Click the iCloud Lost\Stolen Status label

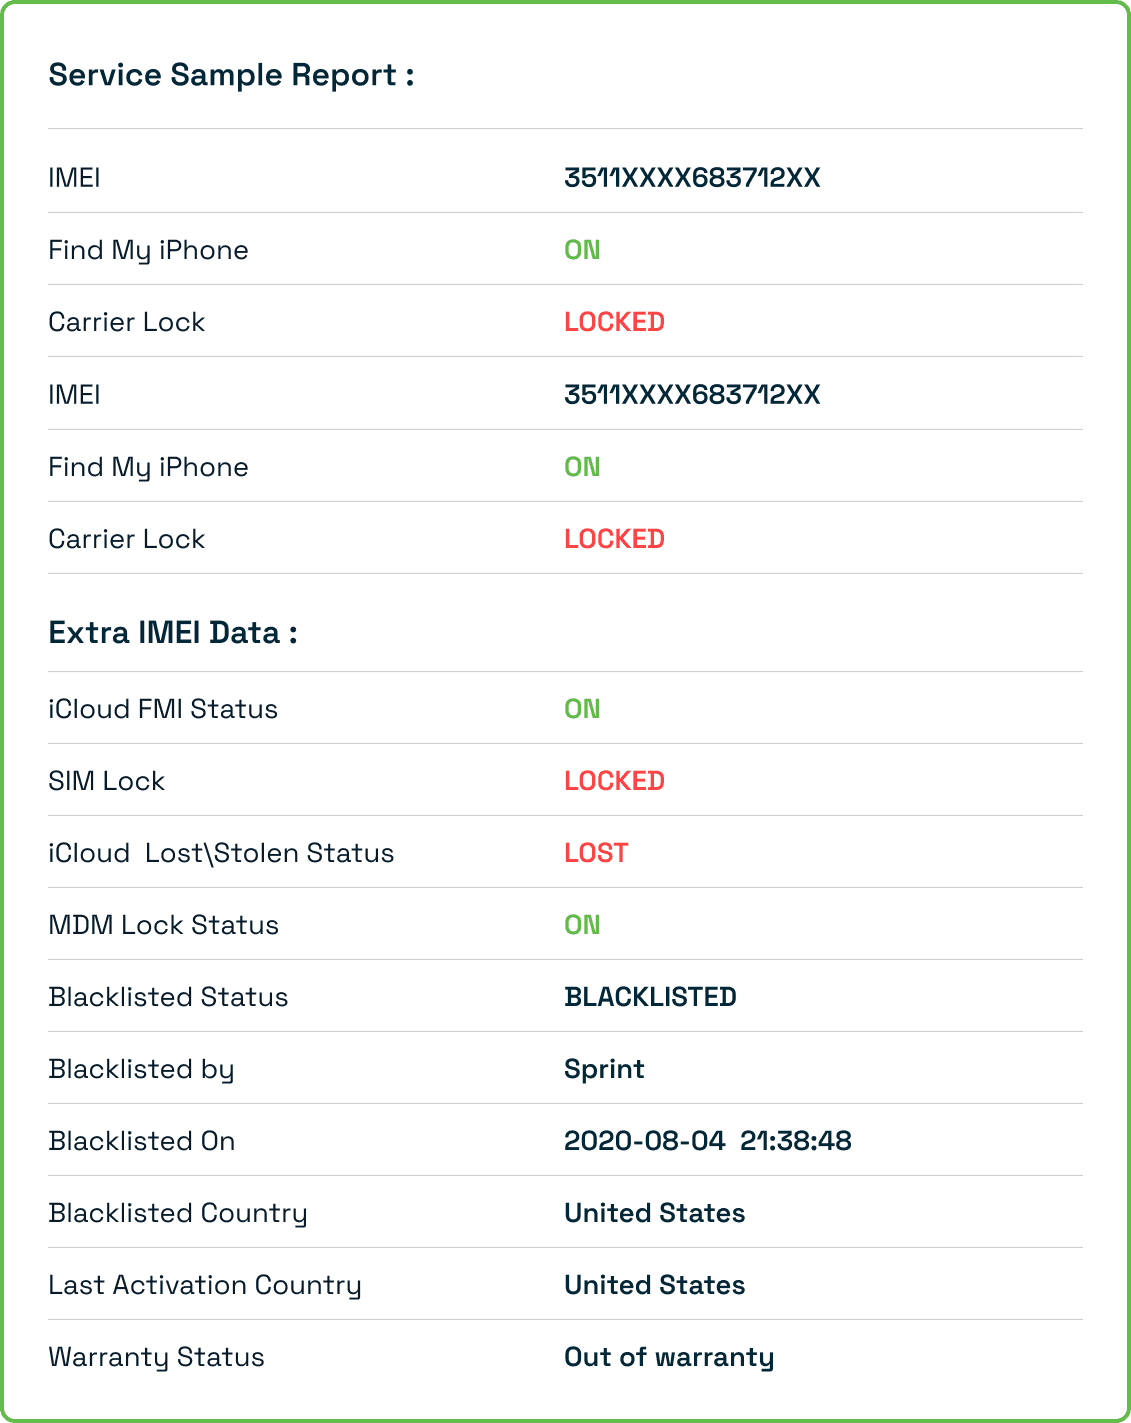click(x=221, y=853)
